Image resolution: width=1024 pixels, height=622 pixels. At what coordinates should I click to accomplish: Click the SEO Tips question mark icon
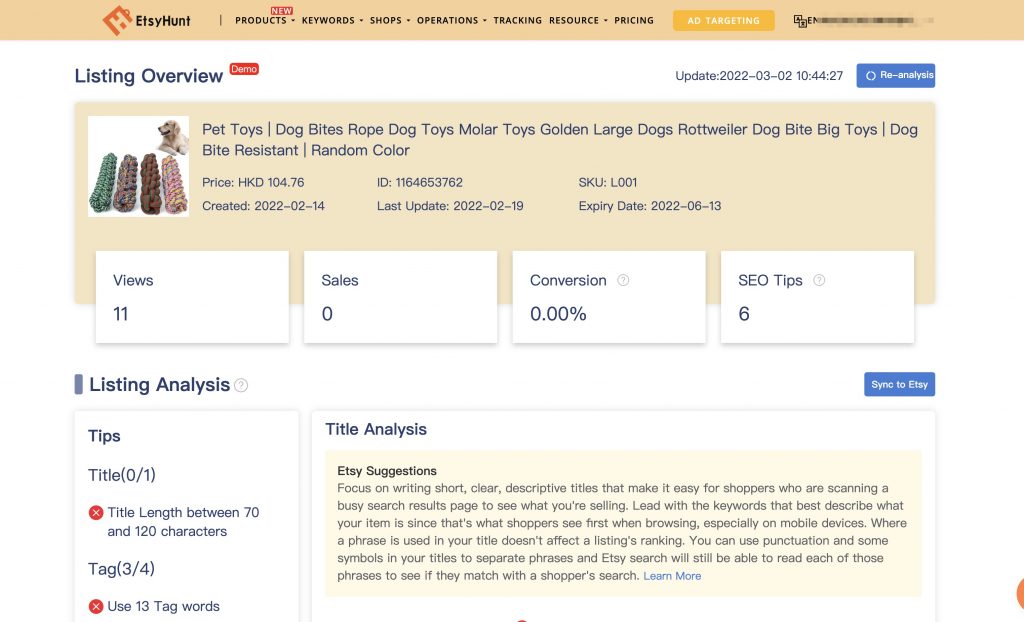[820, 281]
